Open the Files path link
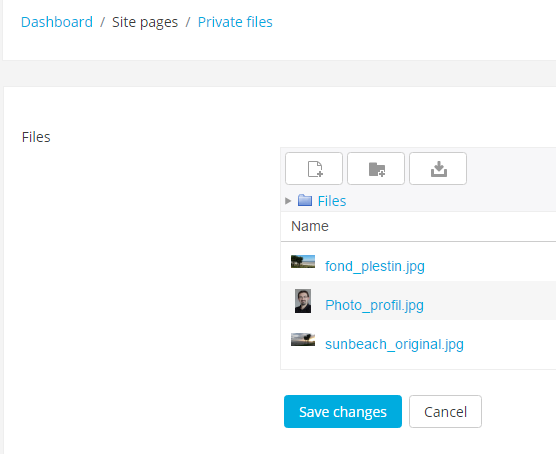This screenshot has width=556, height=454. click(x=332, y=201)
